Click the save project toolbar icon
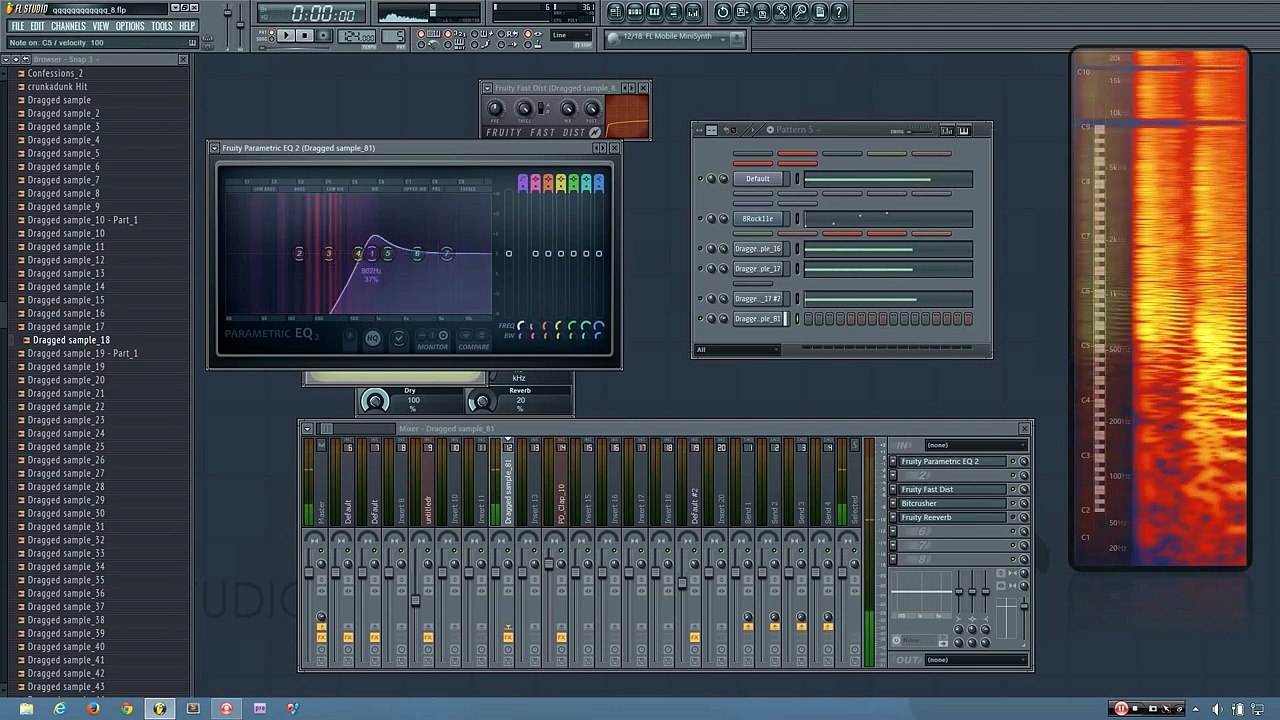 click(743, 12)
